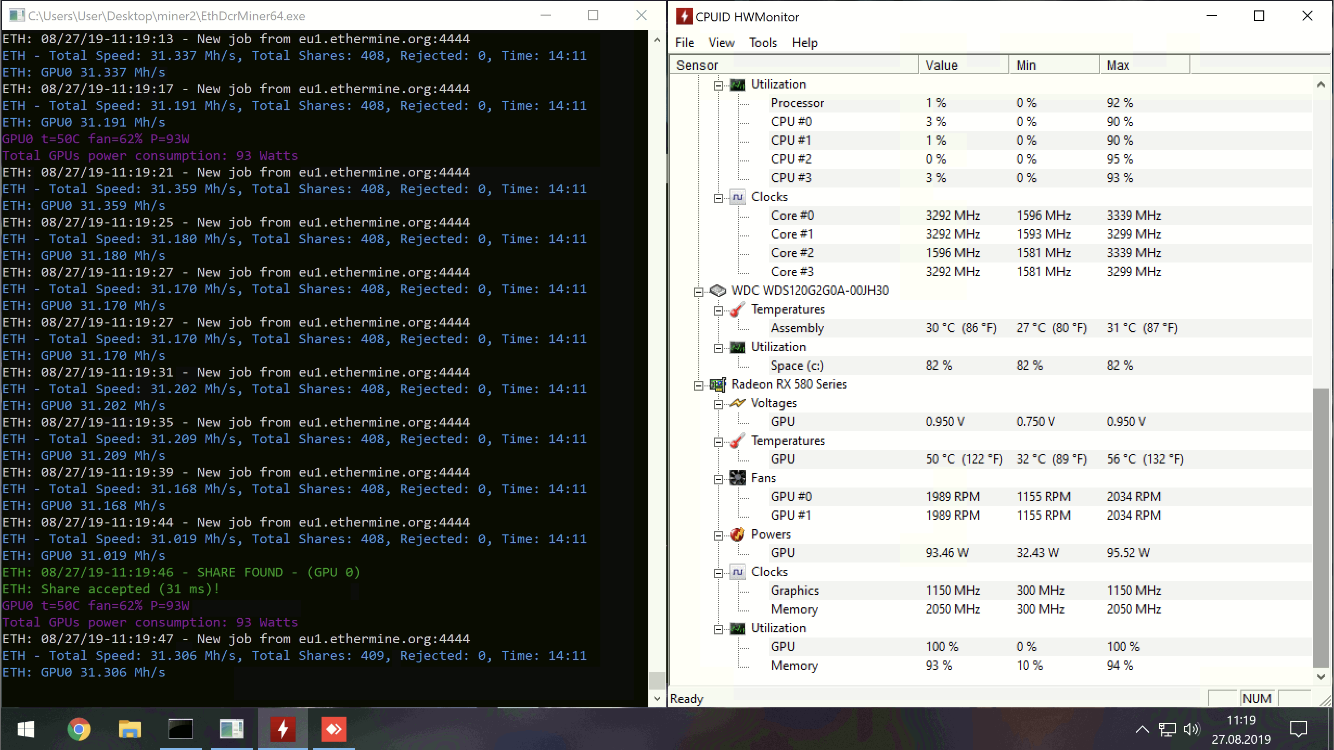Collapse the Radeon RX 580 Series node
Image resolution: width=1334 pixels, height=750 pixels.
click(699, 385)
